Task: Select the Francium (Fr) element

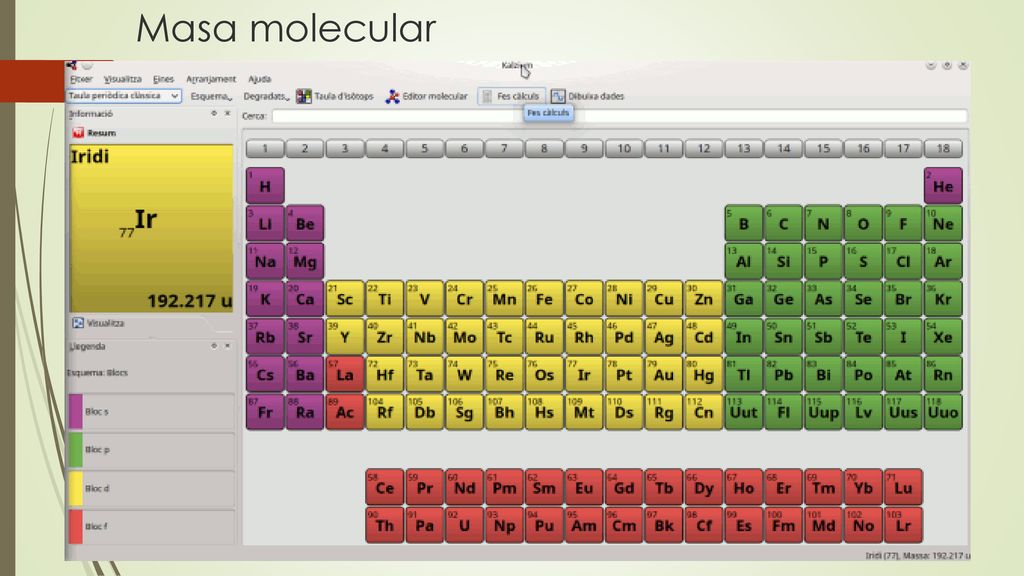Action: click(x=265, y=412)
